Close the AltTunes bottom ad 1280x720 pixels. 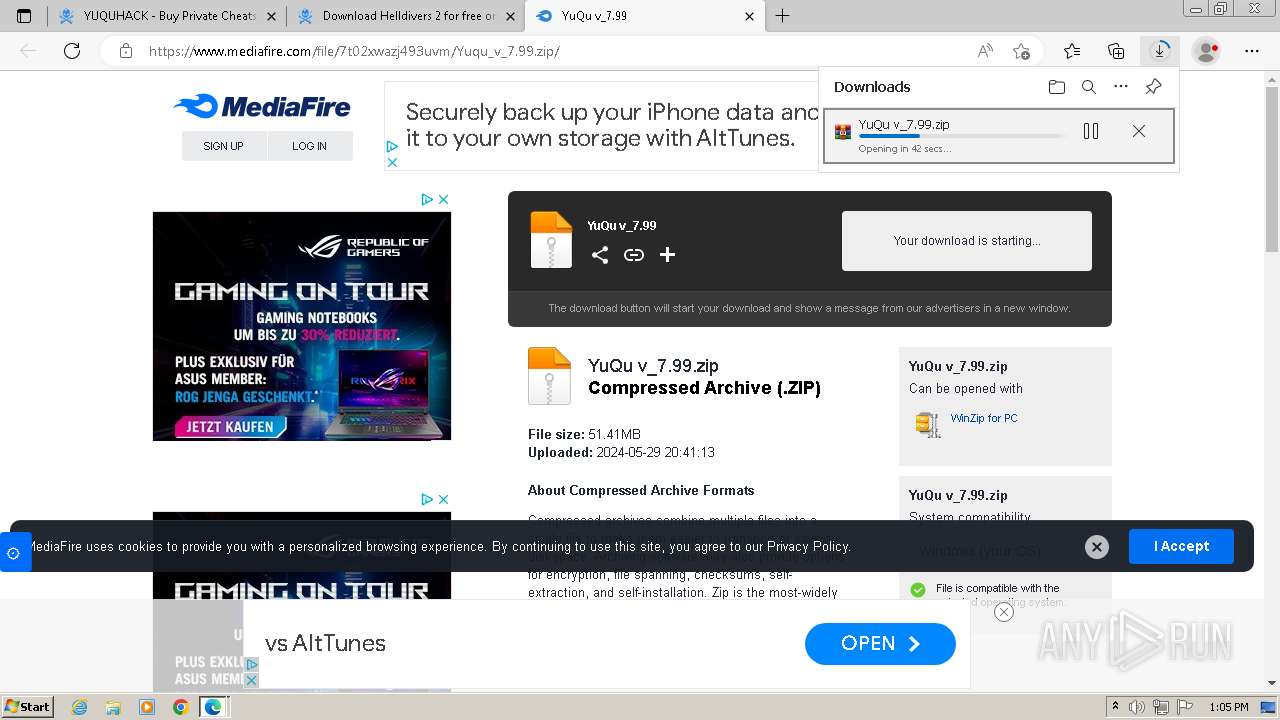click(1004, 612)
